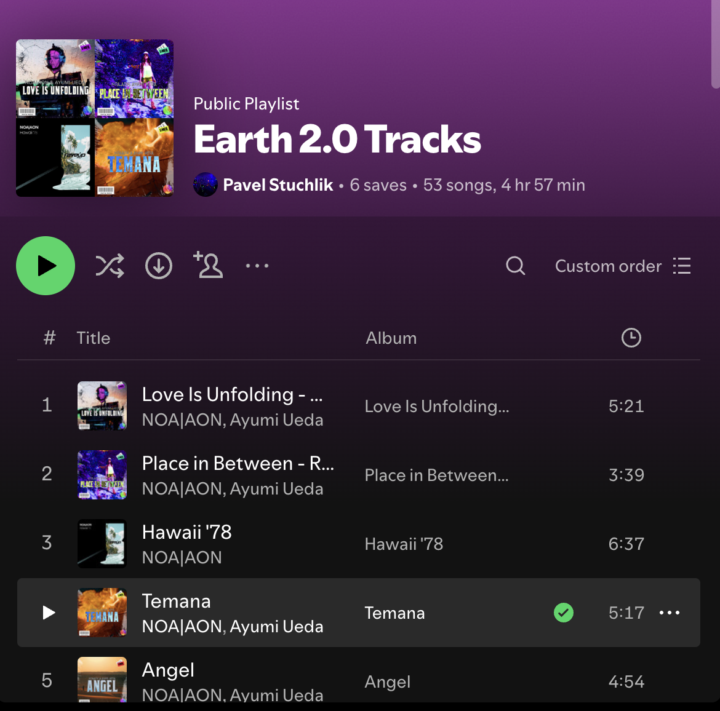Viewport: 720px width, 711px height.
Task: Toggle shuffle for the playlist
Action: tap(109, 266)
